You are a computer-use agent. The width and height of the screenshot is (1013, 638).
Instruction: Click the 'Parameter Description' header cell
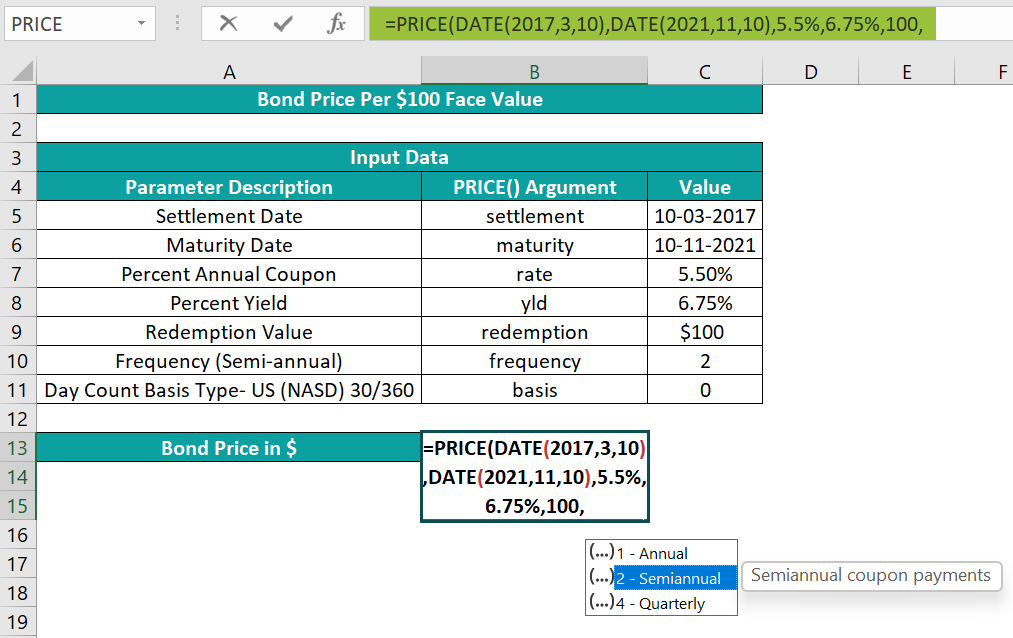point(229,187)
